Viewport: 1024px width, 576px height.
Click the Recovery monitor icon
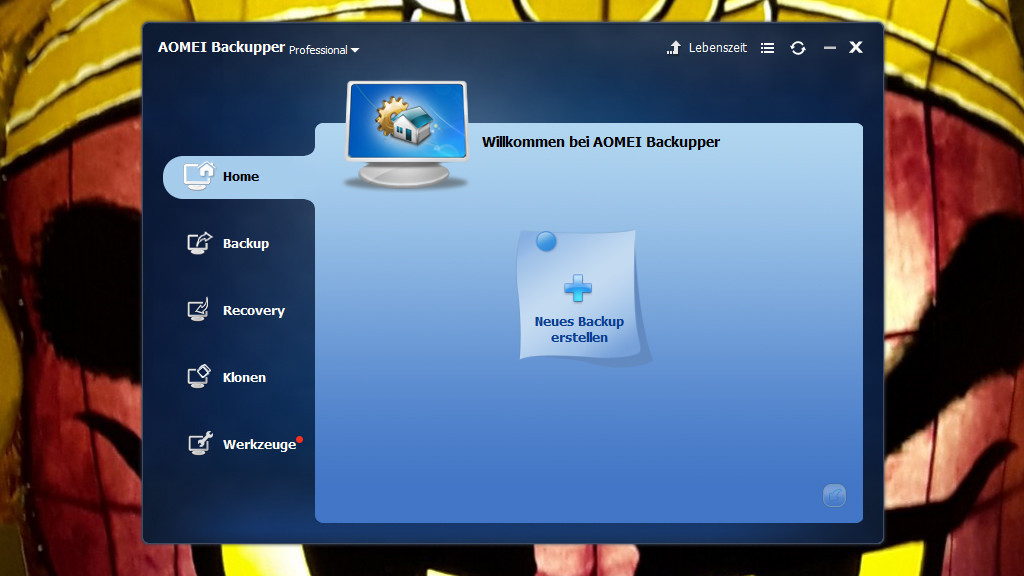(198, 310)
